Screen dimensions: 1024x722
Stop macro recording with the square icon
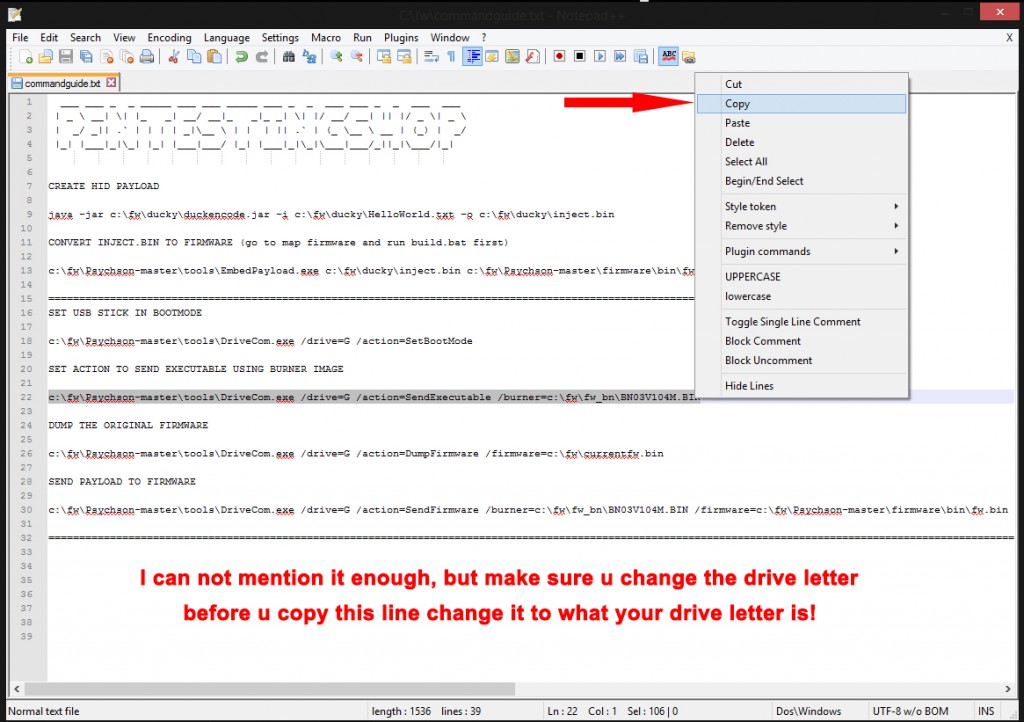(579, 57)
